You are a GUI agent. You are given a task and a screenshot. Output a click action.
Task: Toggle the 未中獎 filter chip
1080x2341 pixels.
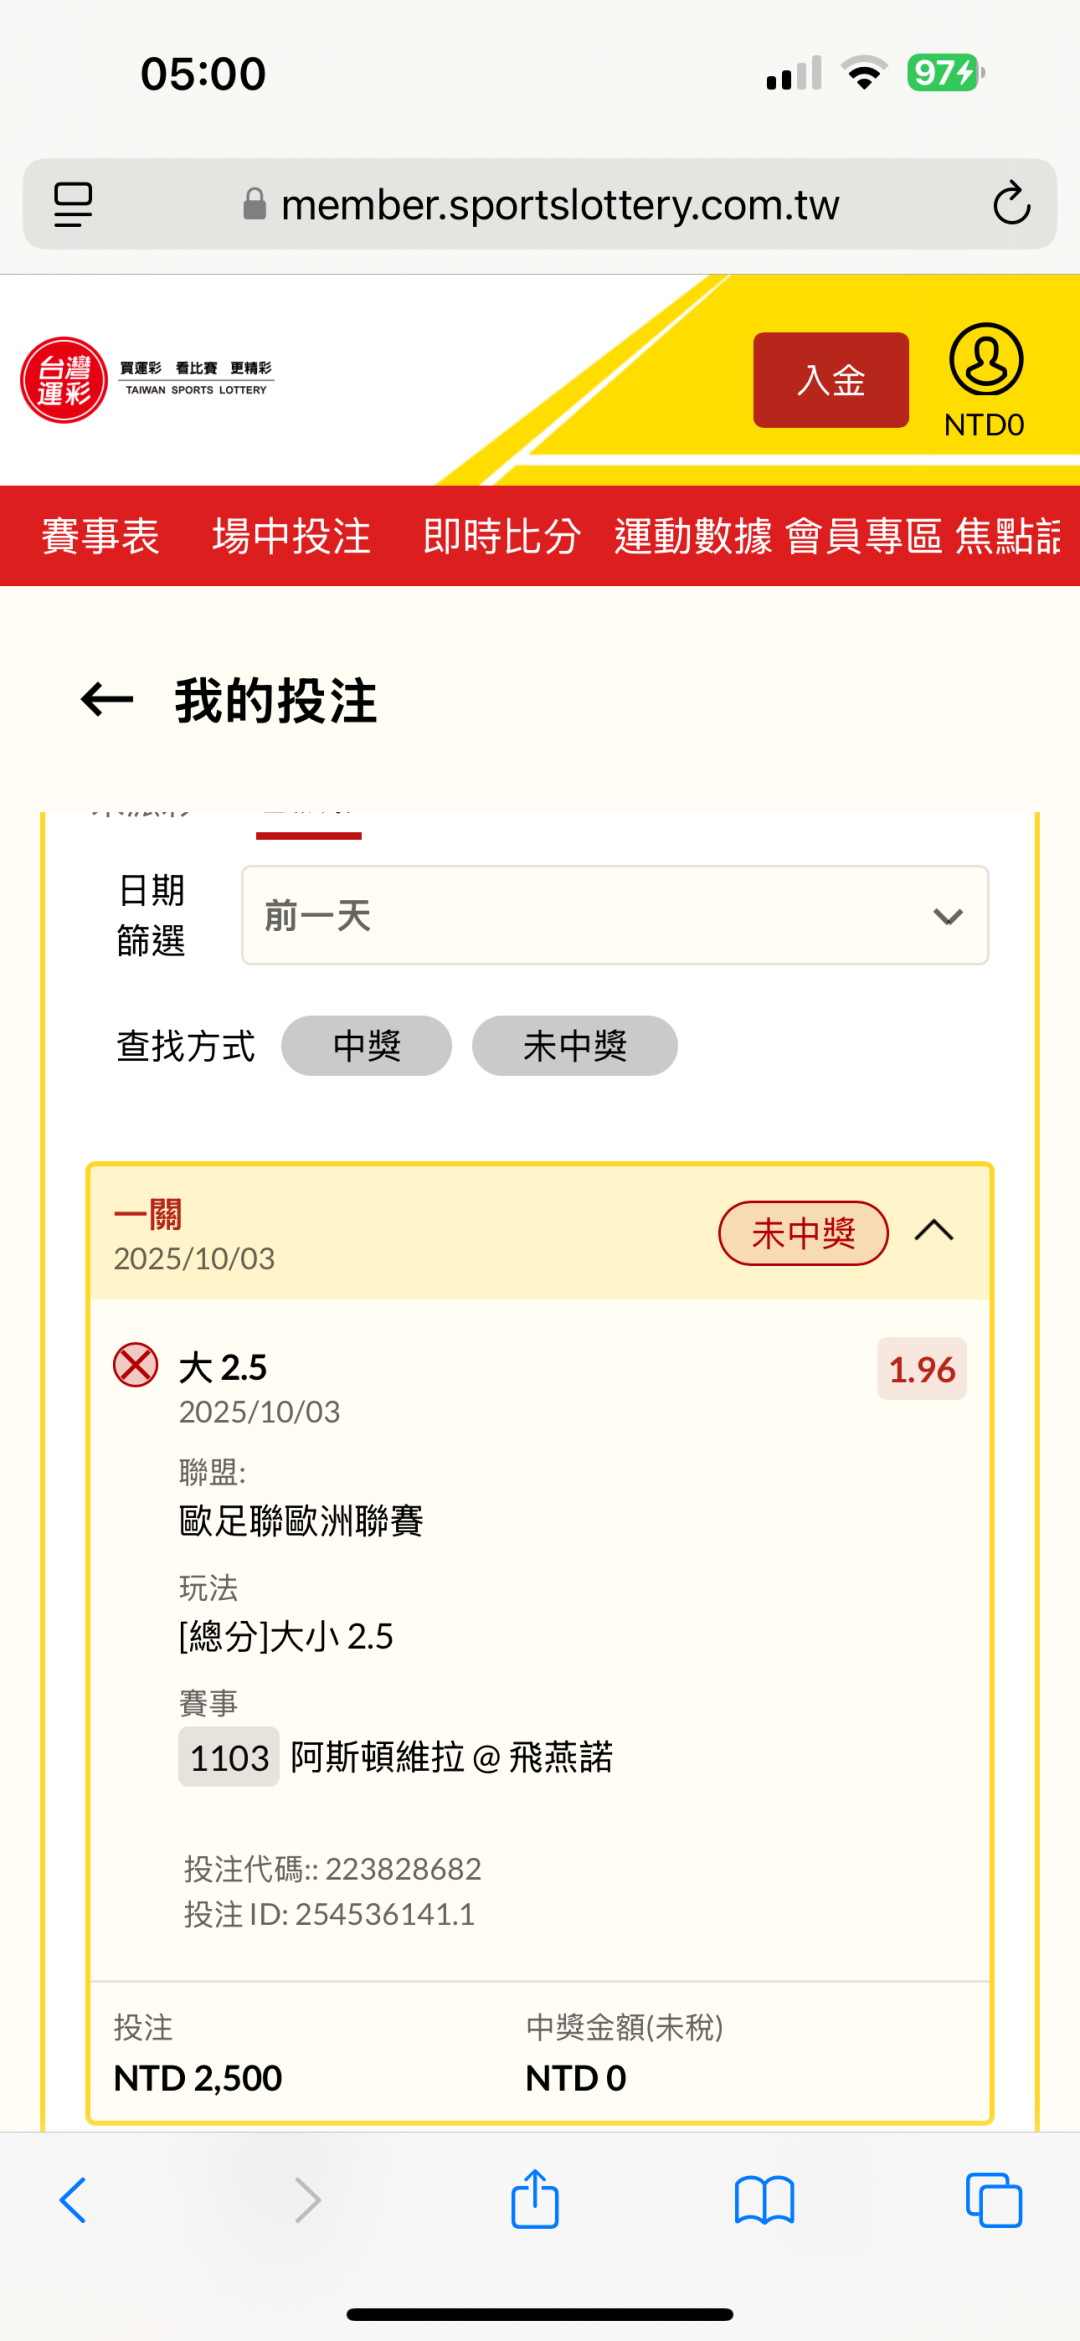pyautogui.click(x=575, y=1046)
